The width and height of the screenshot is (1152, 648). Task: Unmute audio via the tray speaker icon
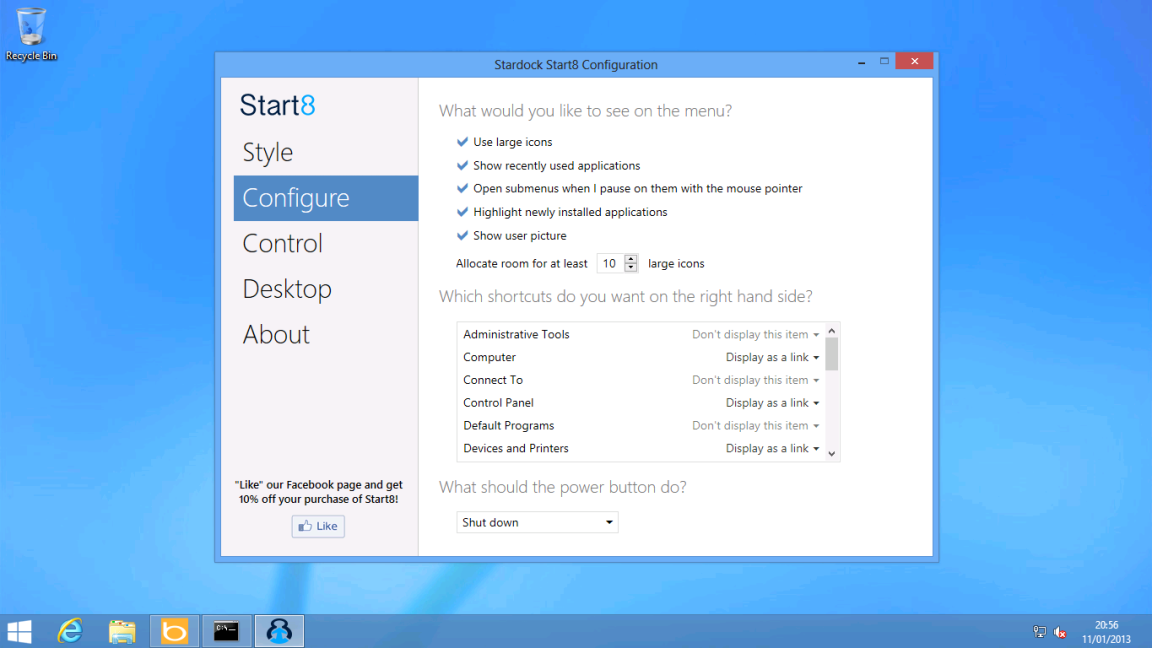(1060, 632)
